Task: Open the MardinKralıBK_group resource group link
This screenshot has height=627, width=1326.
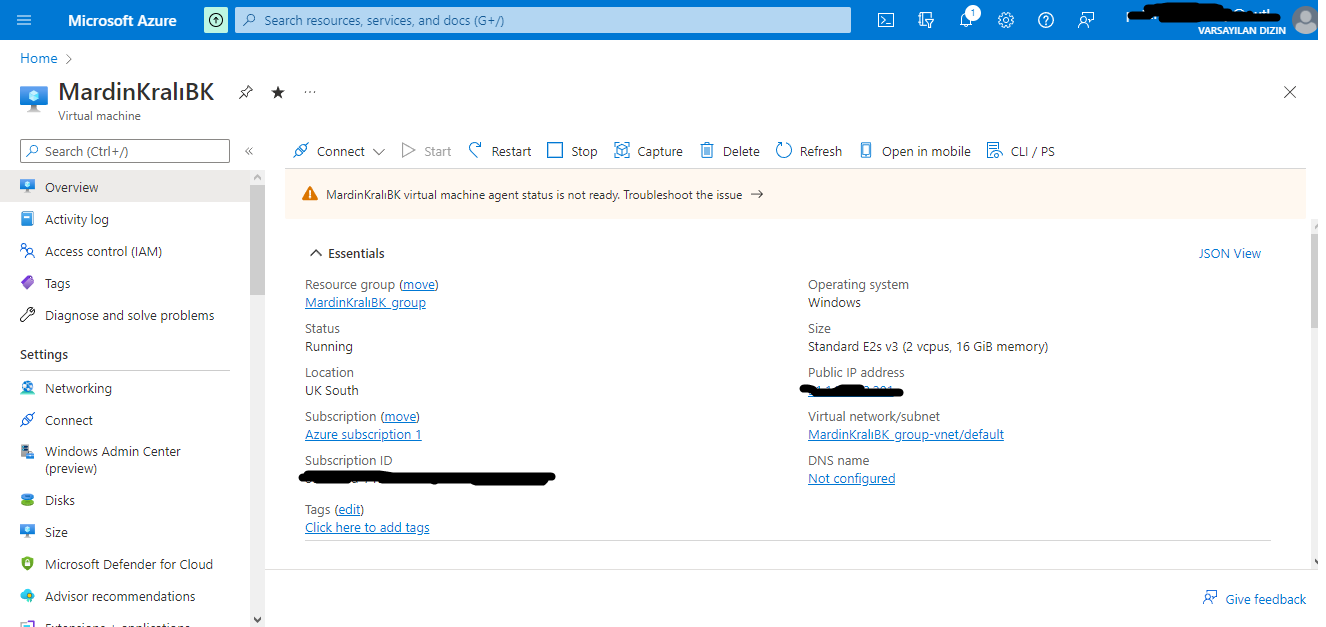Action: (x=365, y=303)
